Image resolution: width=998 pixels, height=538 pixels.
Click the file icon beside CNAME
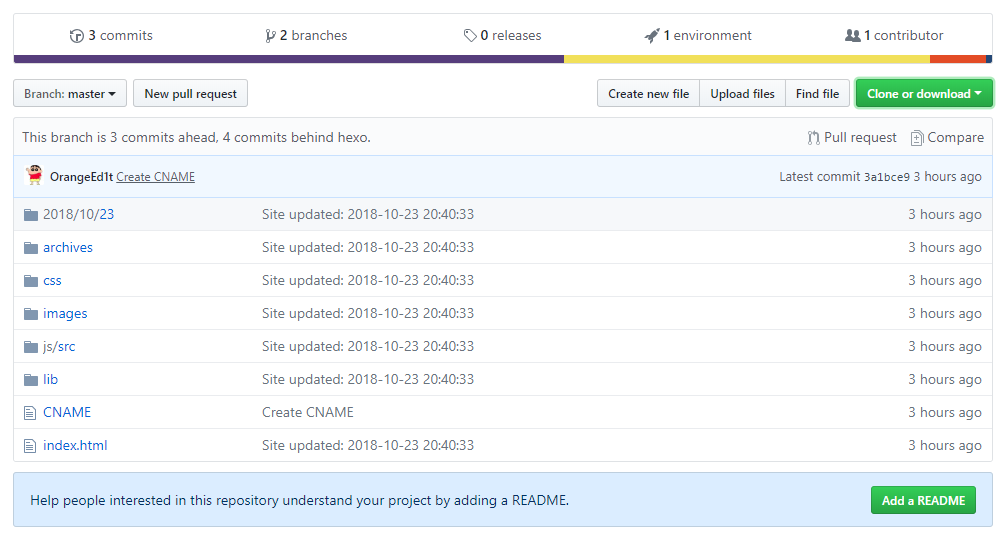[x=29, y=412]
